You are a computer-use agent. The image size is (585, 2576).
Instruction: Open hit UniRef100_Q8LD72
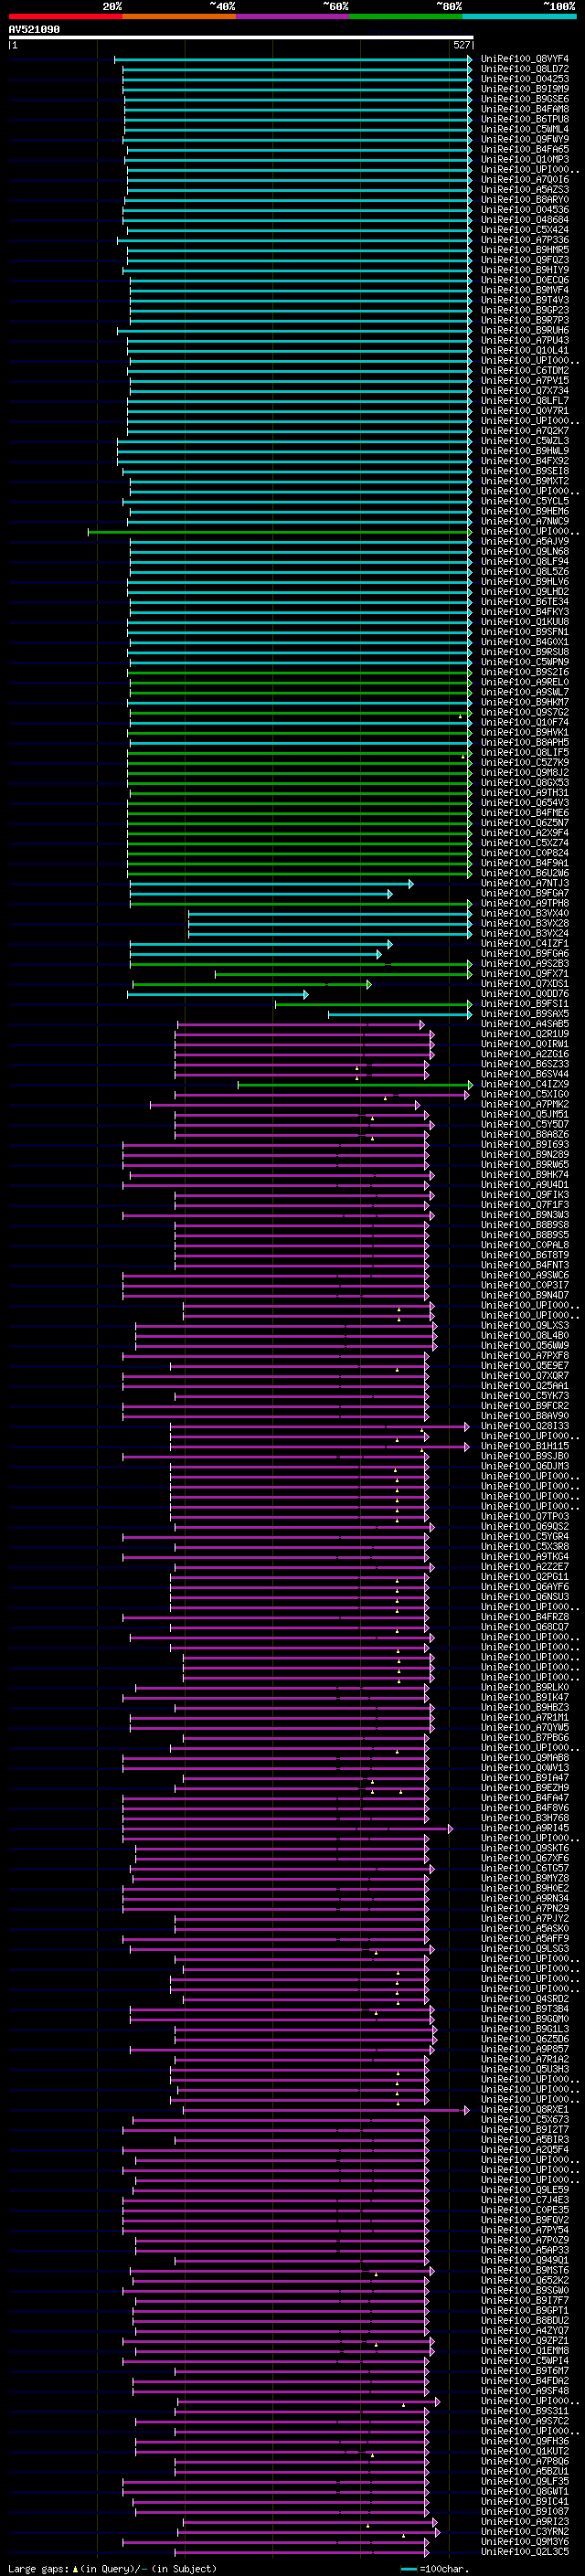click(x=524, y=69)
